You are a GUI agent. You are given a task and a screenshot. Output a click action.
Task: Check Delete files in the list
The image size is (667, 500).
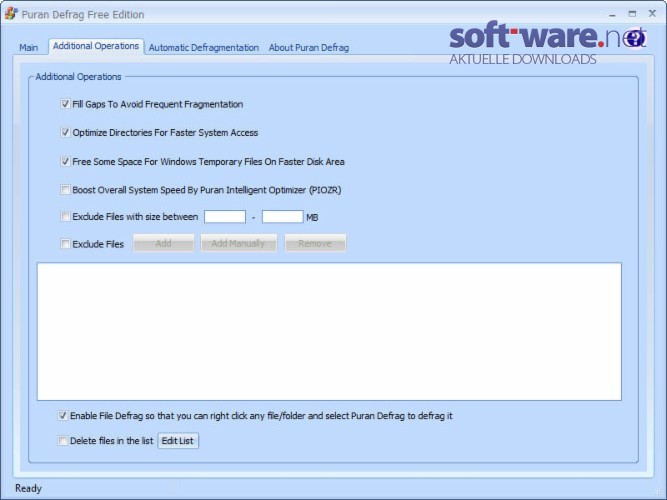pyautogui.click(x=63, y=440)
